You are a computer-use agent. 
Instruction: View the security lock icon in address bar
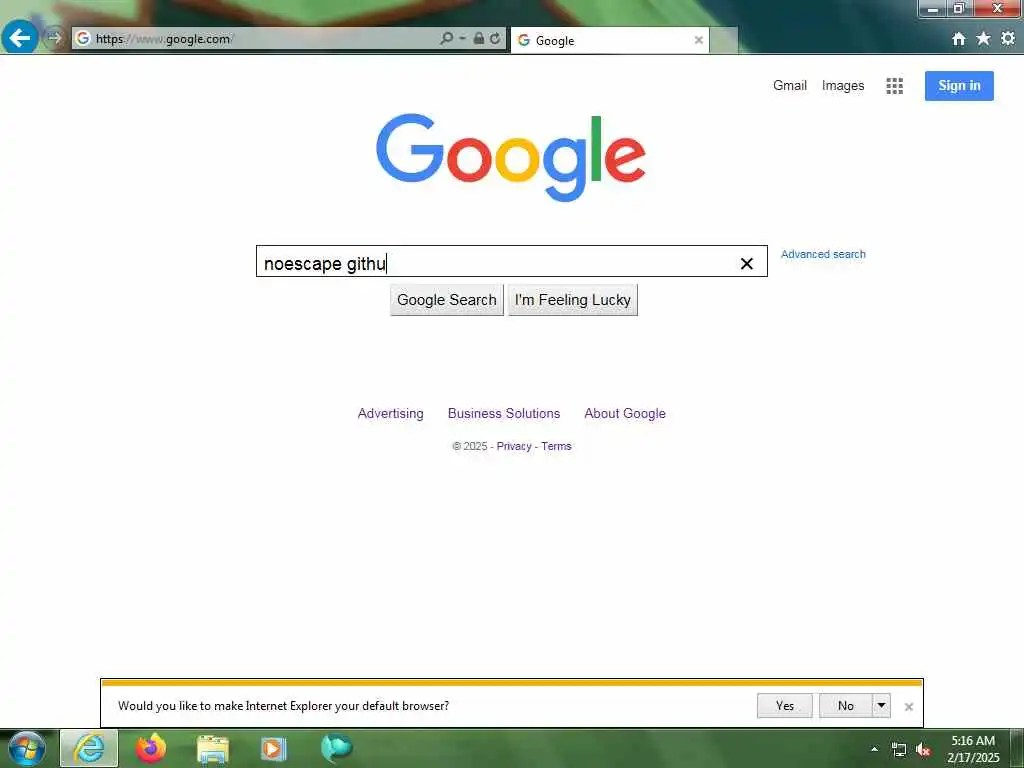[x=479, y=39]
